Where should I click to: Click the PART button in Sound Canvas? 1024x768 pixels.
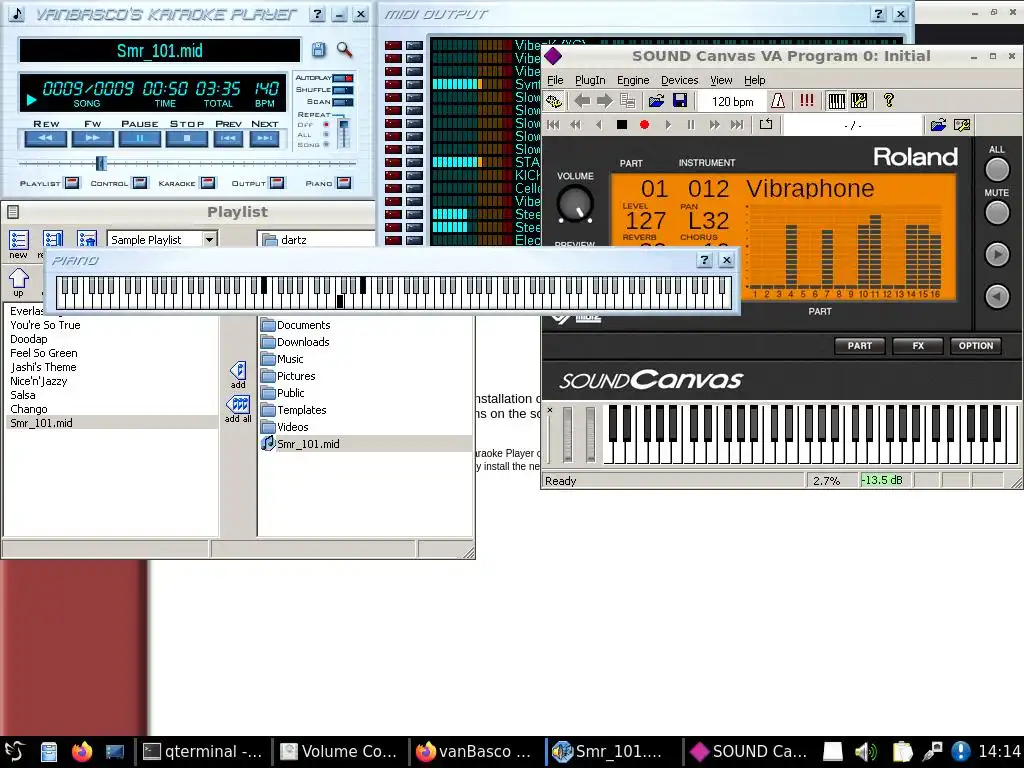859,345
